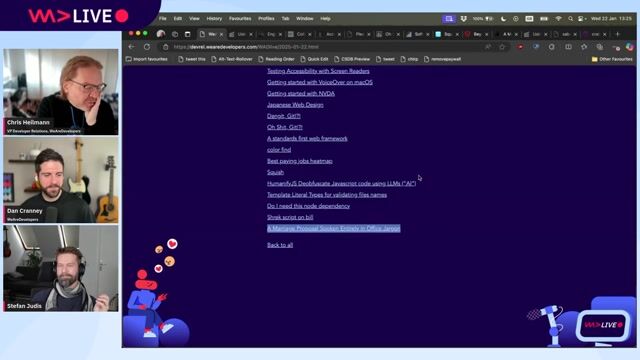The image size is (640, 360).
Task: Open the Copilot icon at toolbar end
Action: coord(630,47)
